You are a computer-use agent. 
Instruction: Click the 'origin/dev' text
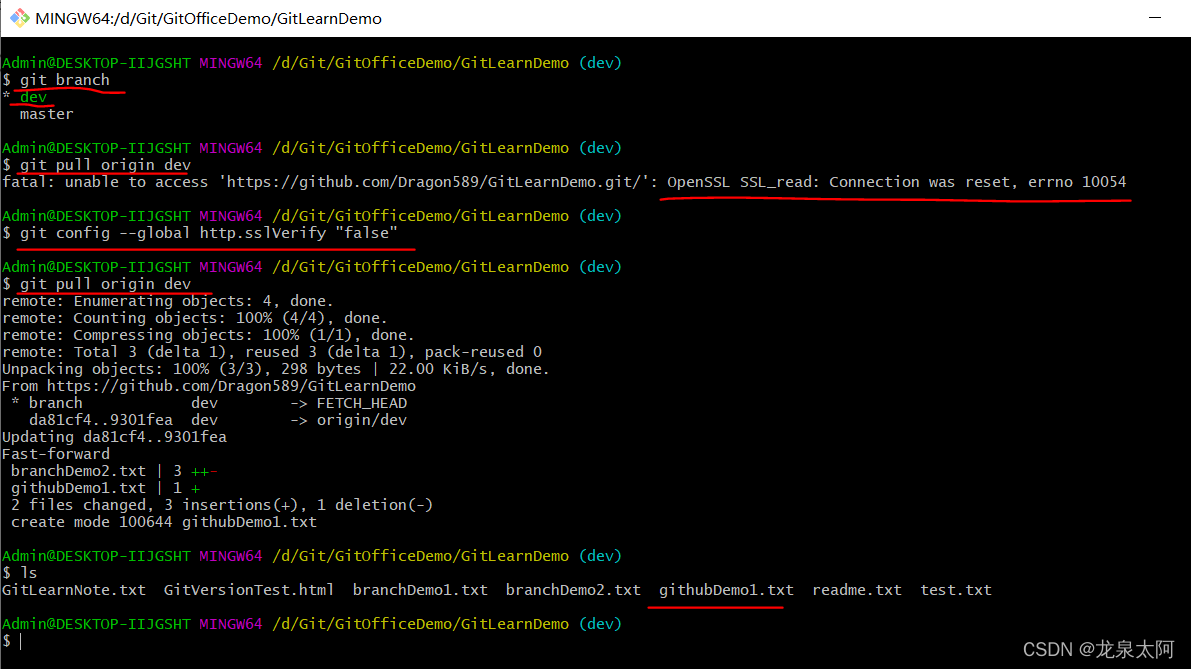pos(362,420)
